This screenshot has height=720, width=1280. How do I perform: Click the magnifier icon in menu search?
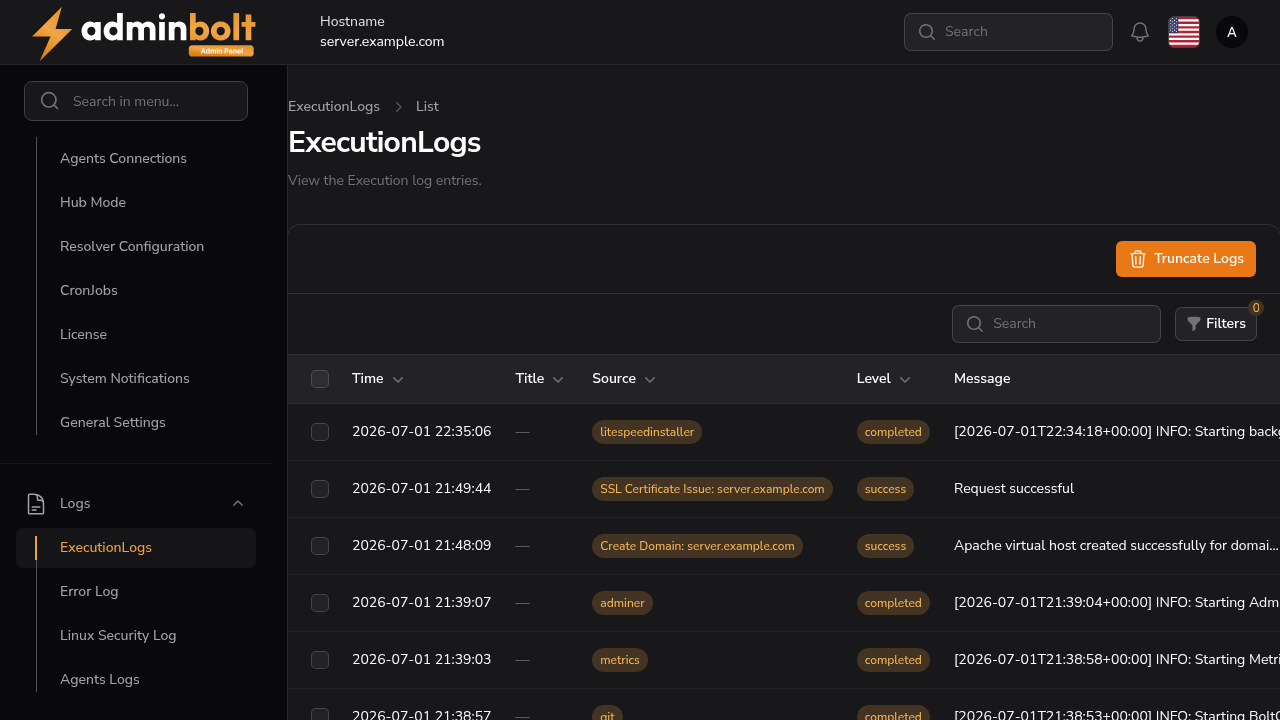pos(49,101)
